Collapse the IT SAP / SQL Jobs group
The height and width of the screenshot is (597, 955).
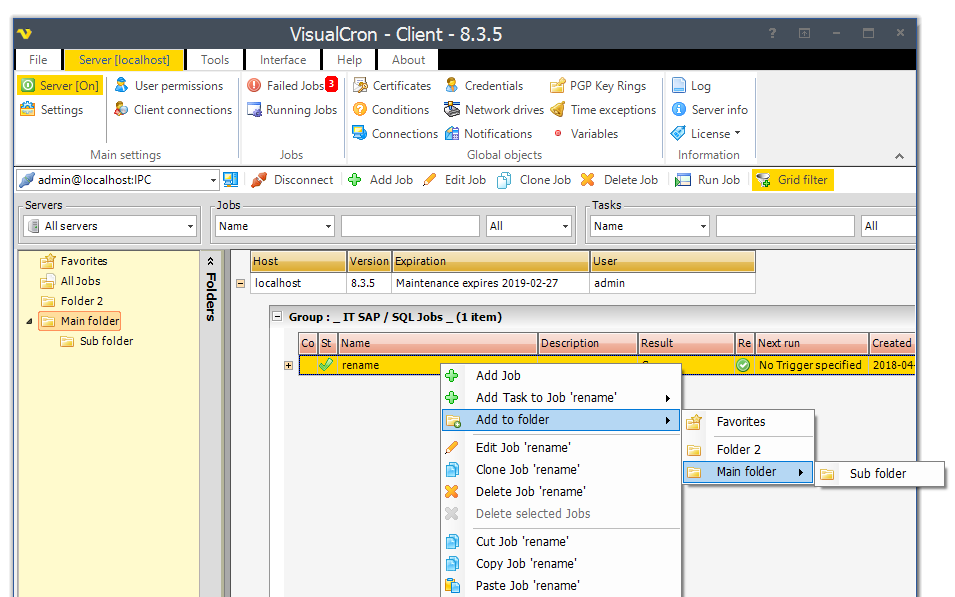point(276,317)
